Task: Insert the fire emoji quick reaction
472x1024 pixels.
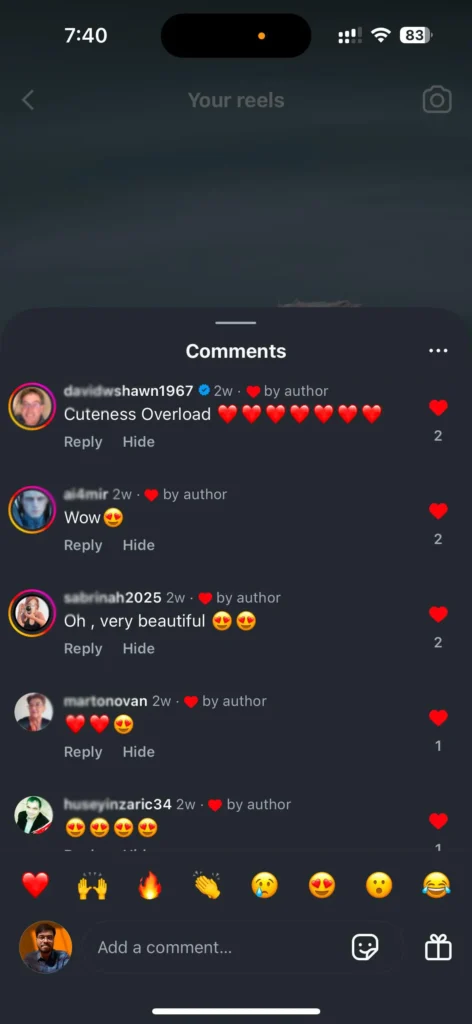Action: tap(149, 886)
